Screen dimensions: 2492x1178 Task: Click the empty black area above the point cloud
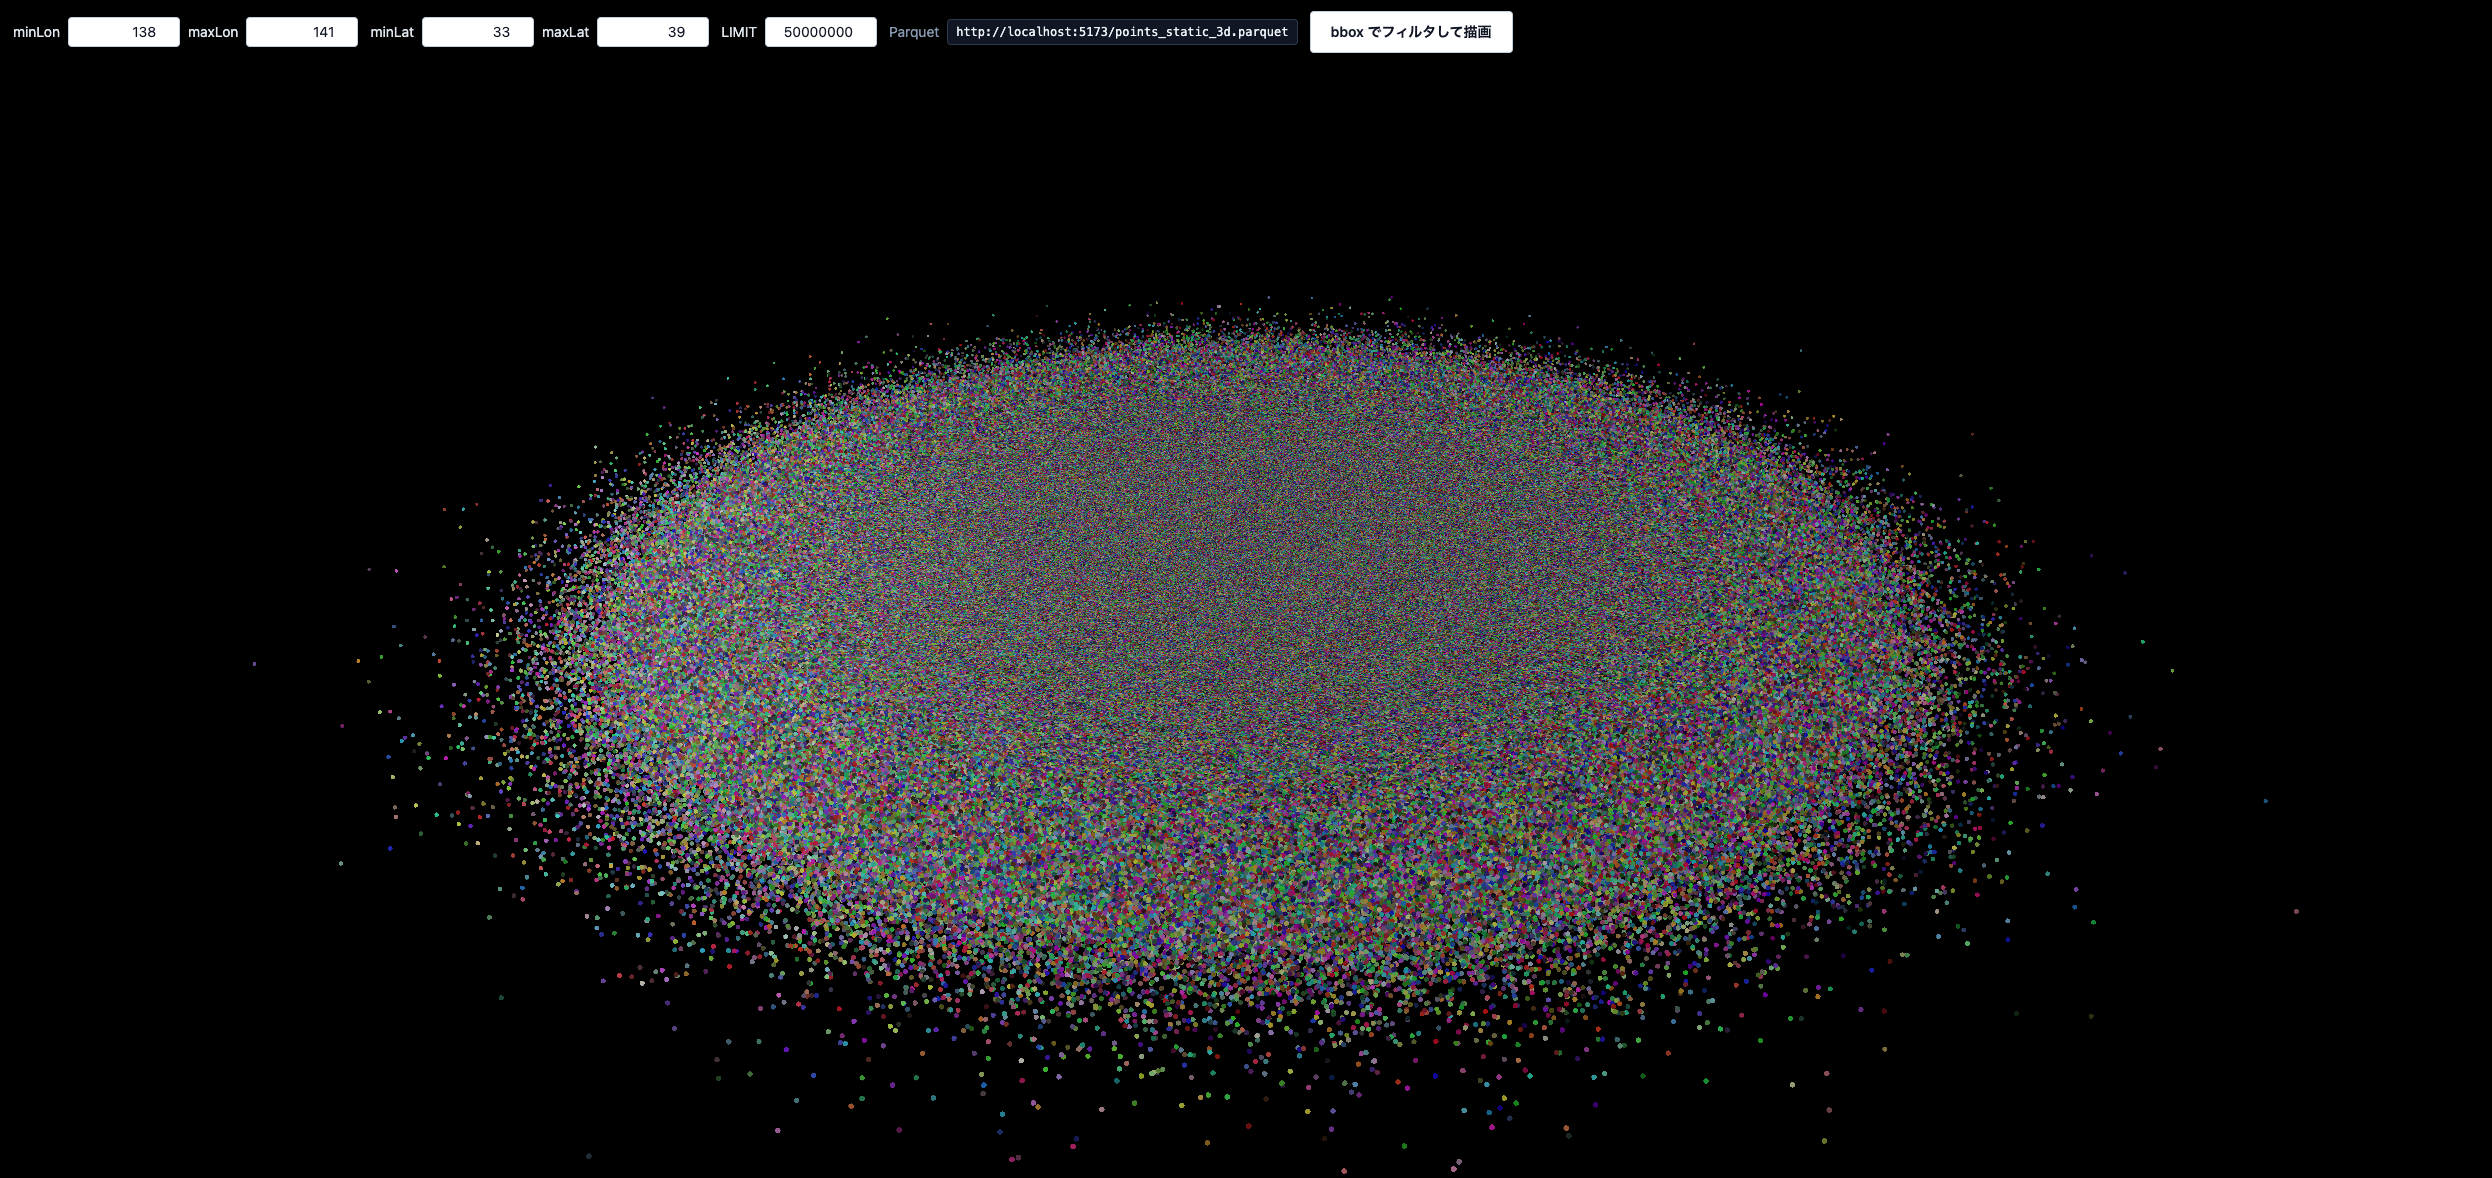(1250, 170)
